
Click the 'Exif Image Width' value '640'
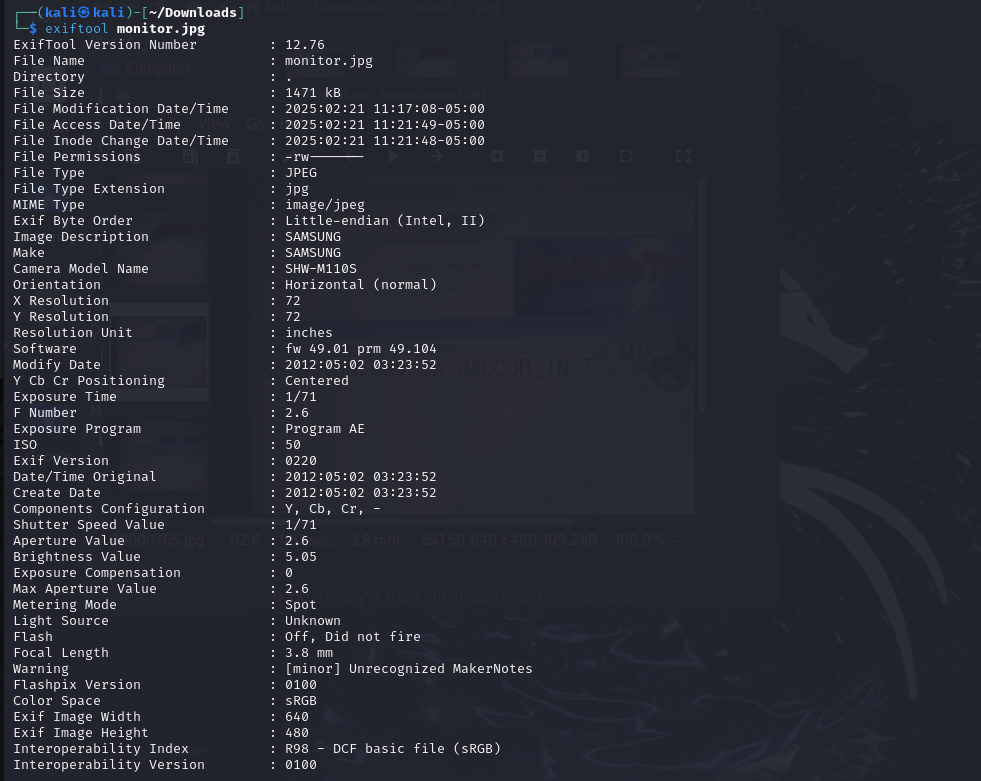coord(297,717)
